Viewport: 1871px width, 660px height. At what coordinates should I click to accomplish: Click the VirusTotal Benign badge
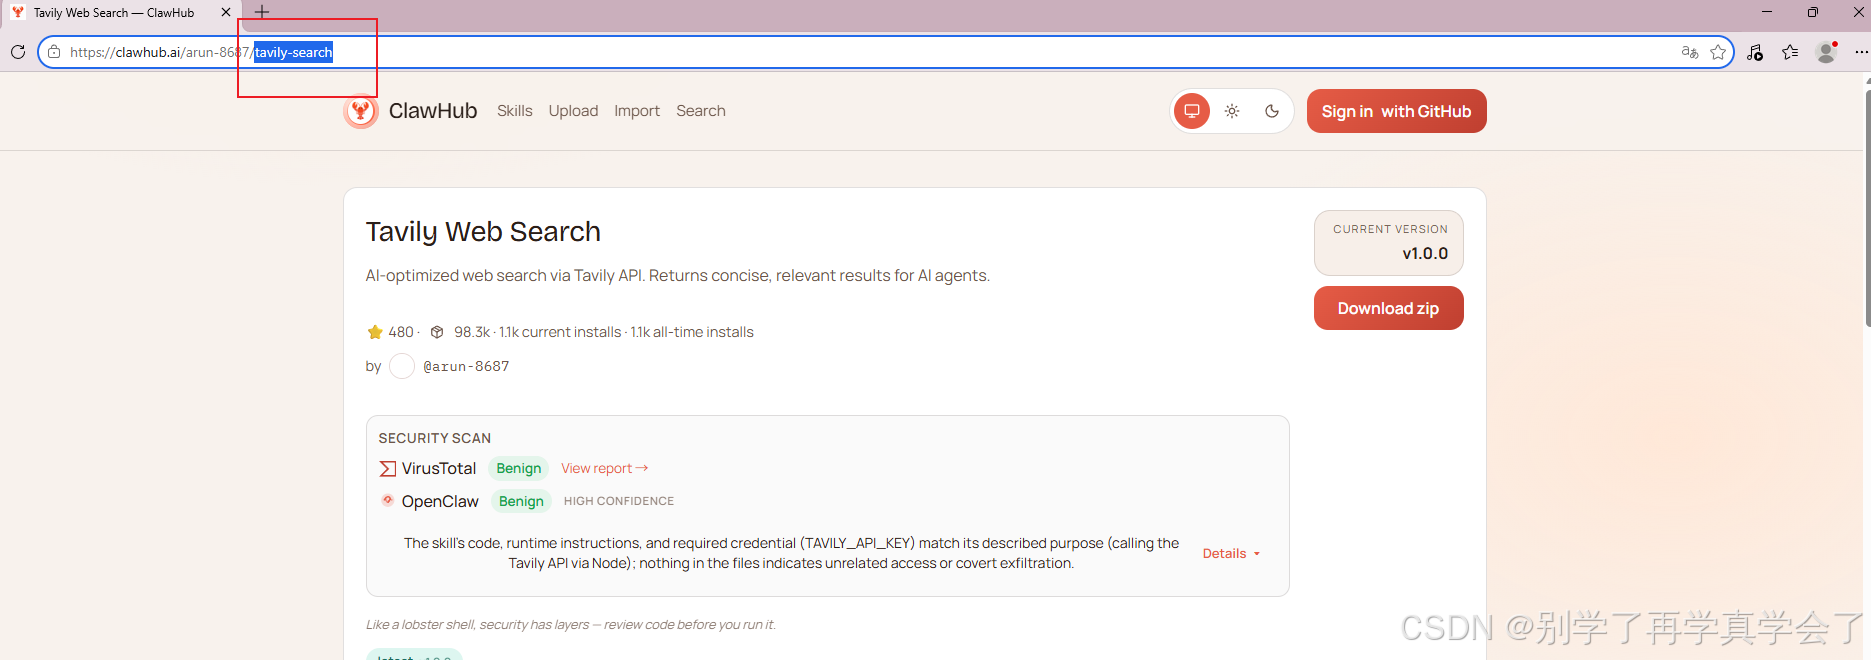click(x=519, y=468)
